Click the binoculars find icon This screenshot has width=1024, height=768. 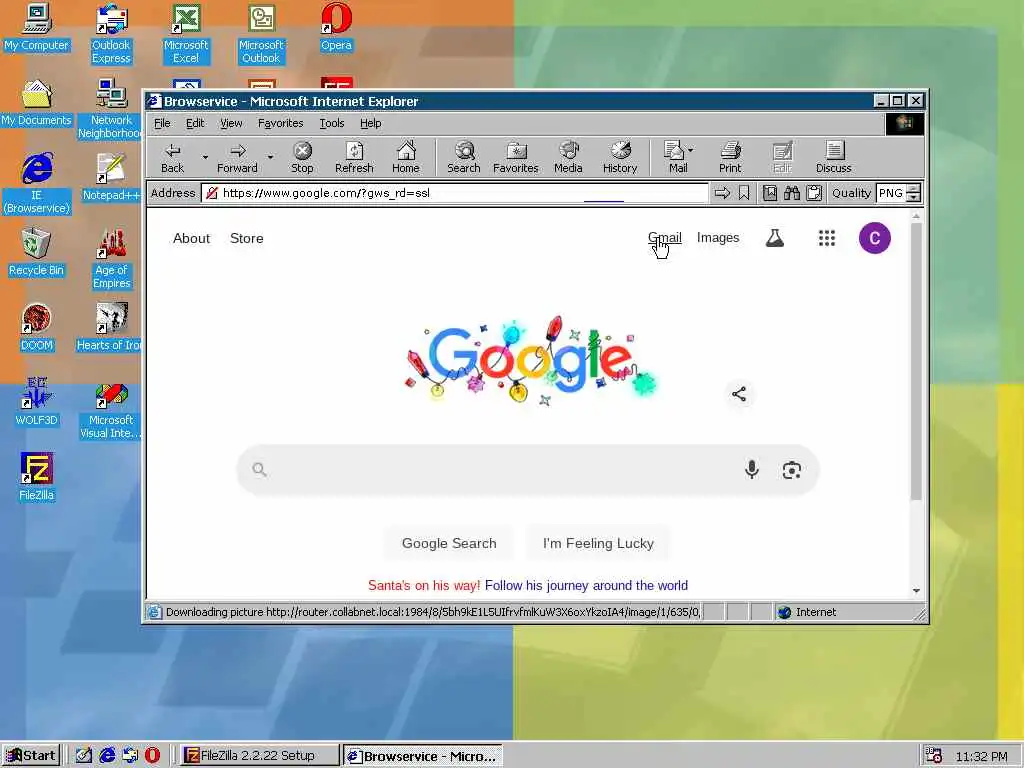pos(792,193)
